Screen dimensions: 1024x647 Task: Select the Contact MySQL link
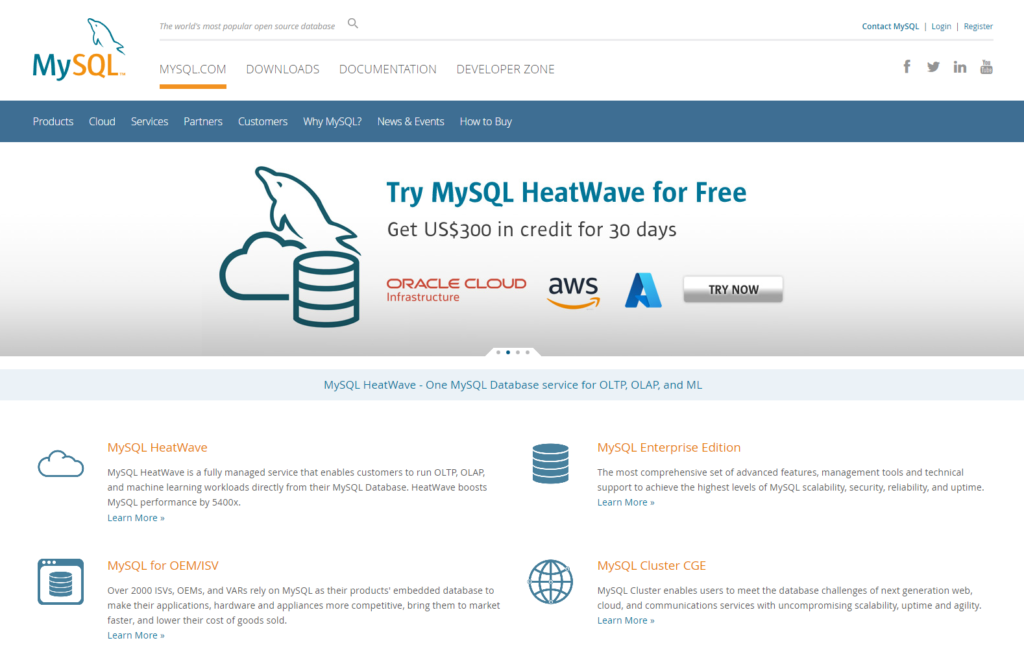point(890,26)
